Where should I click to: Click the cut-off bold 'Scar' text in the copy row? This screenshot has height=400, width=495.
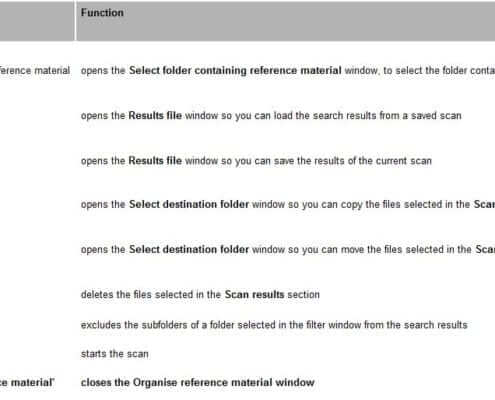coord(484,204)
